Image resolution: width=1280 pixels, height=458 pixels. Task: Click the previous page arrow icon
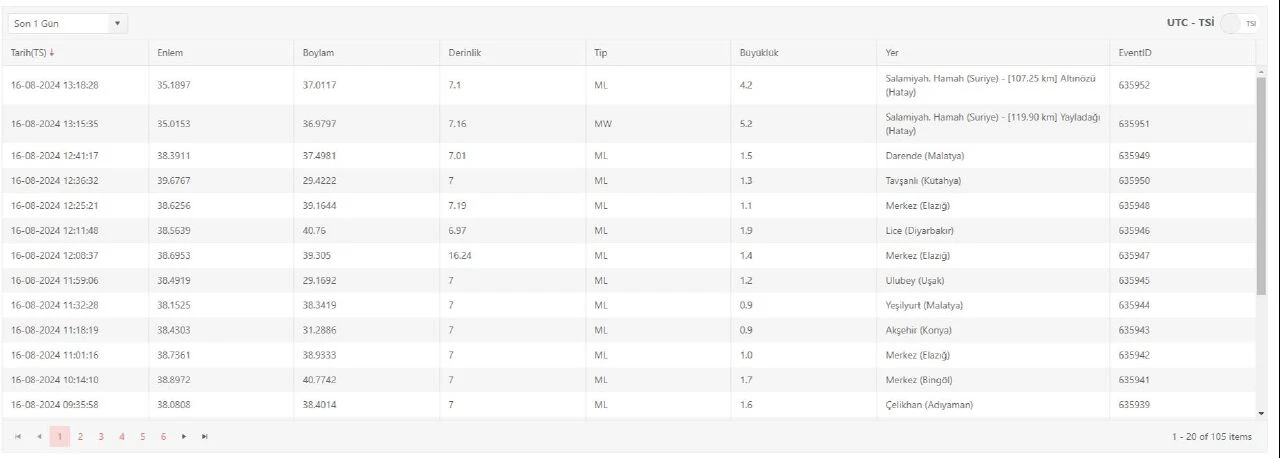point(39,437)
